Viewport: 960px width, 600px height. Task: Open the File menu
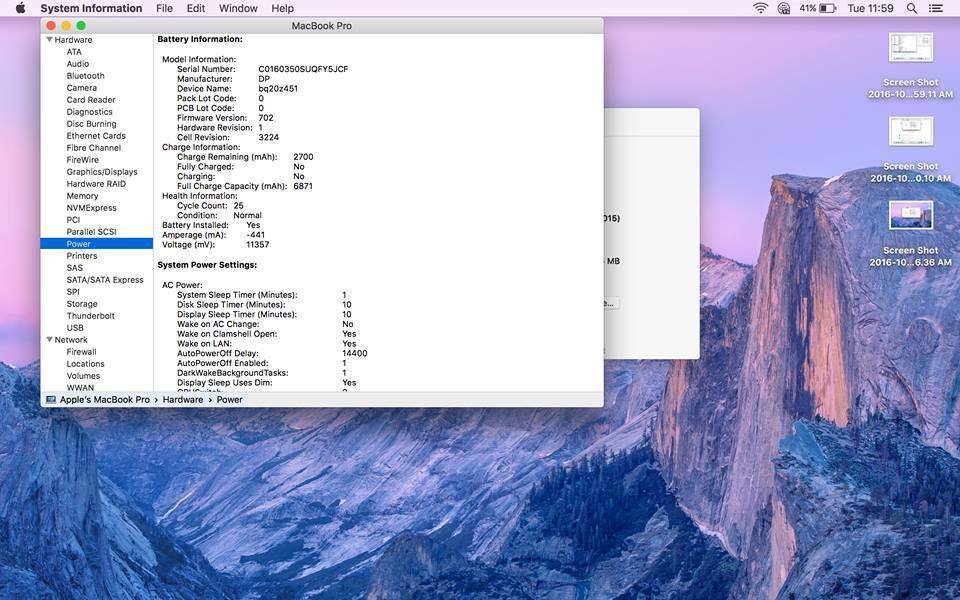point(164,8)
